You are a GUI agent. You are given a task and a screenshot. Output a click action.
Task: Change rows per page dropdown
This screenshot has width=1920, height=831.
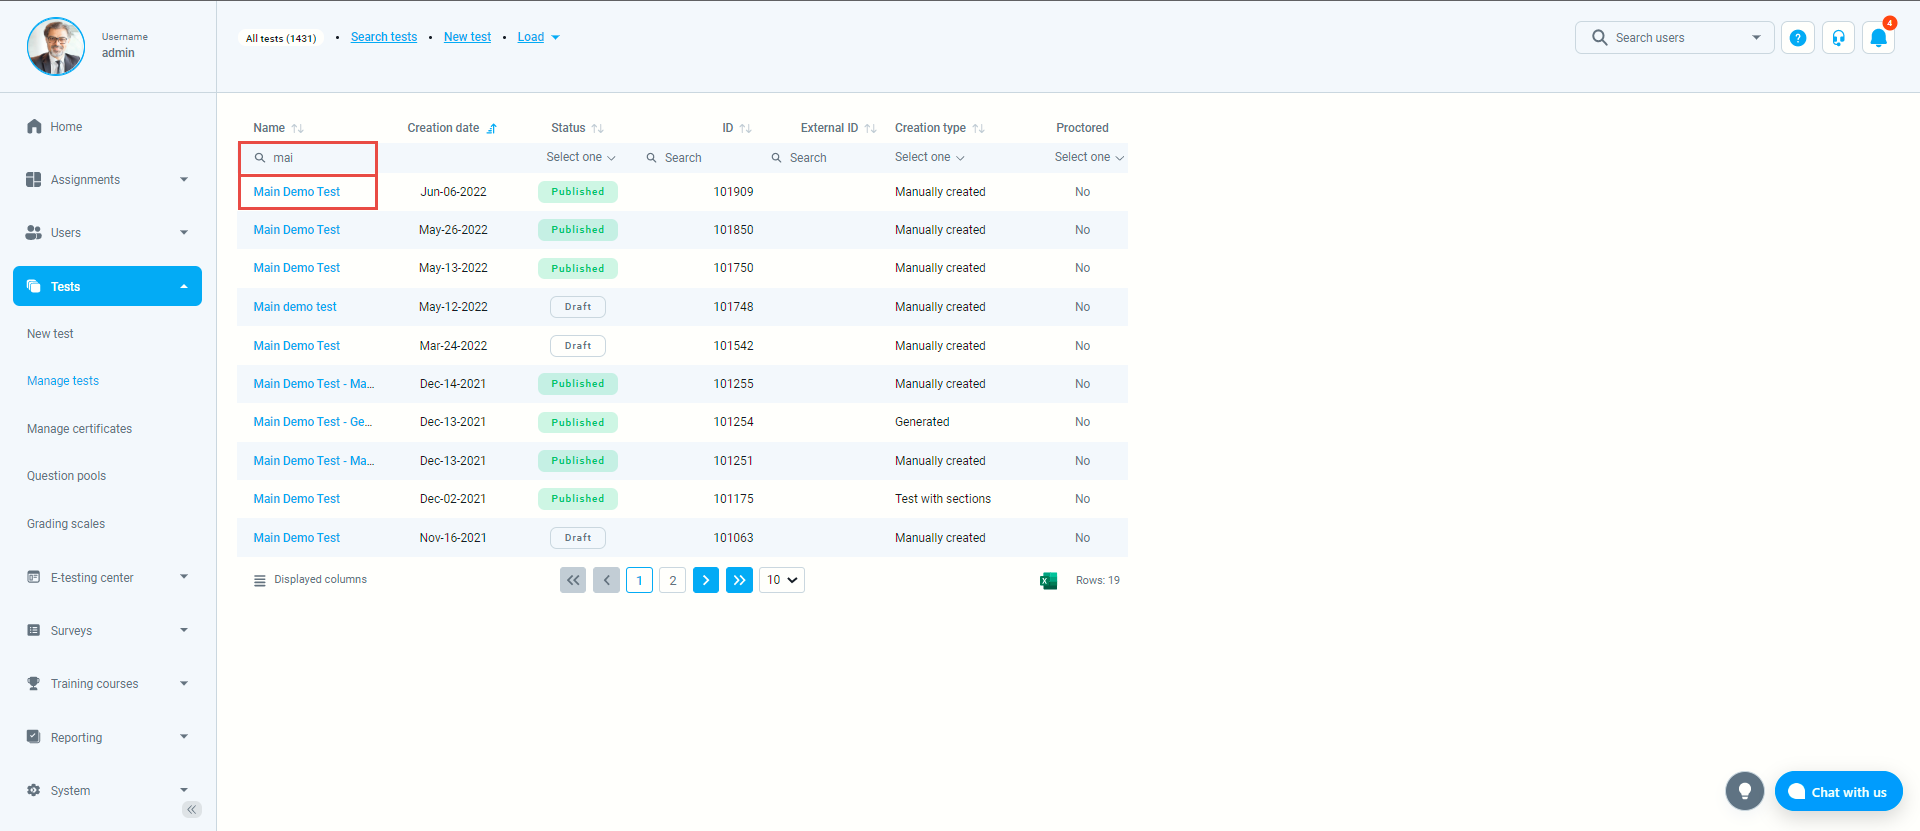coord(782,580)
